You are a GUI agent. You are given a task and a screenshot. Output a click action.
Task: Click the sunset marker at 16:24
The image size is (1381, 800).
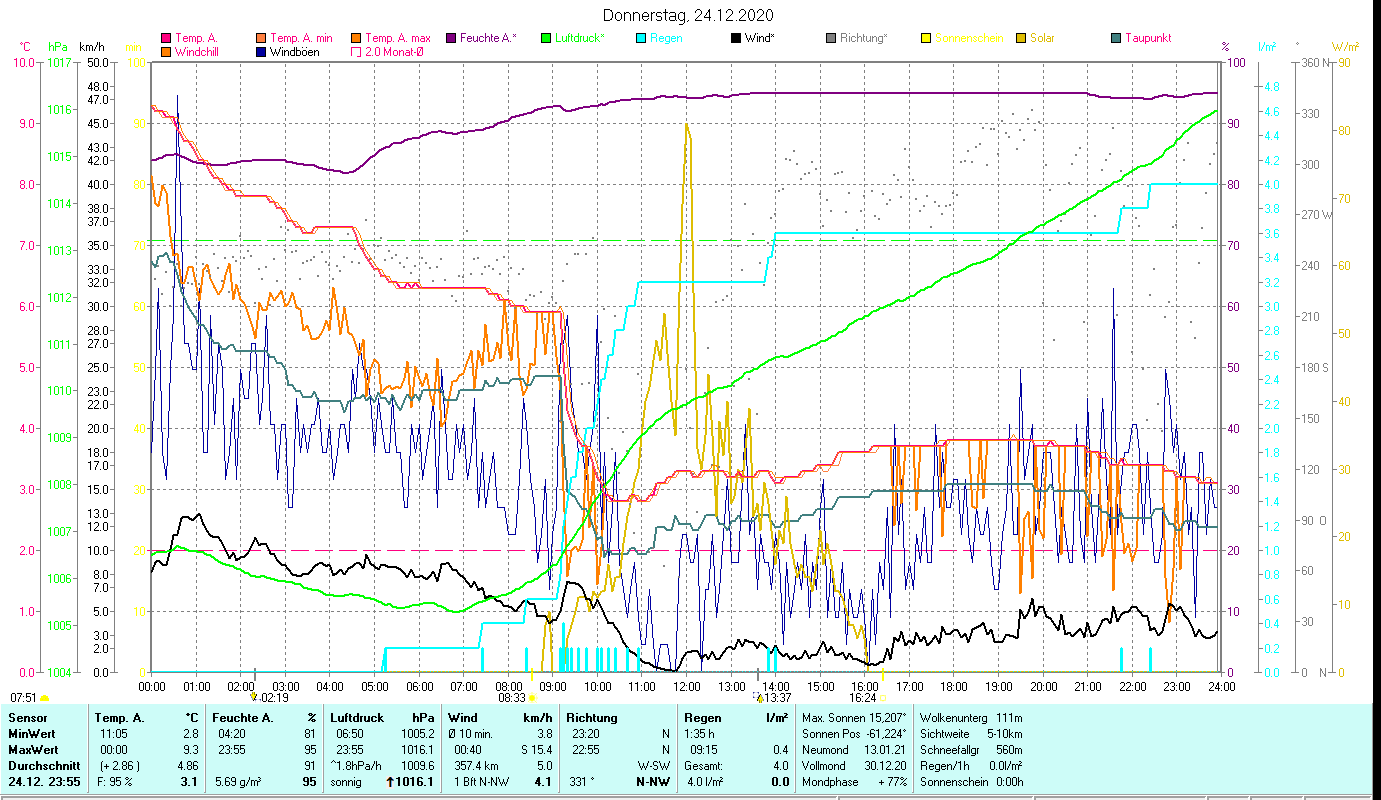(882, 698)
